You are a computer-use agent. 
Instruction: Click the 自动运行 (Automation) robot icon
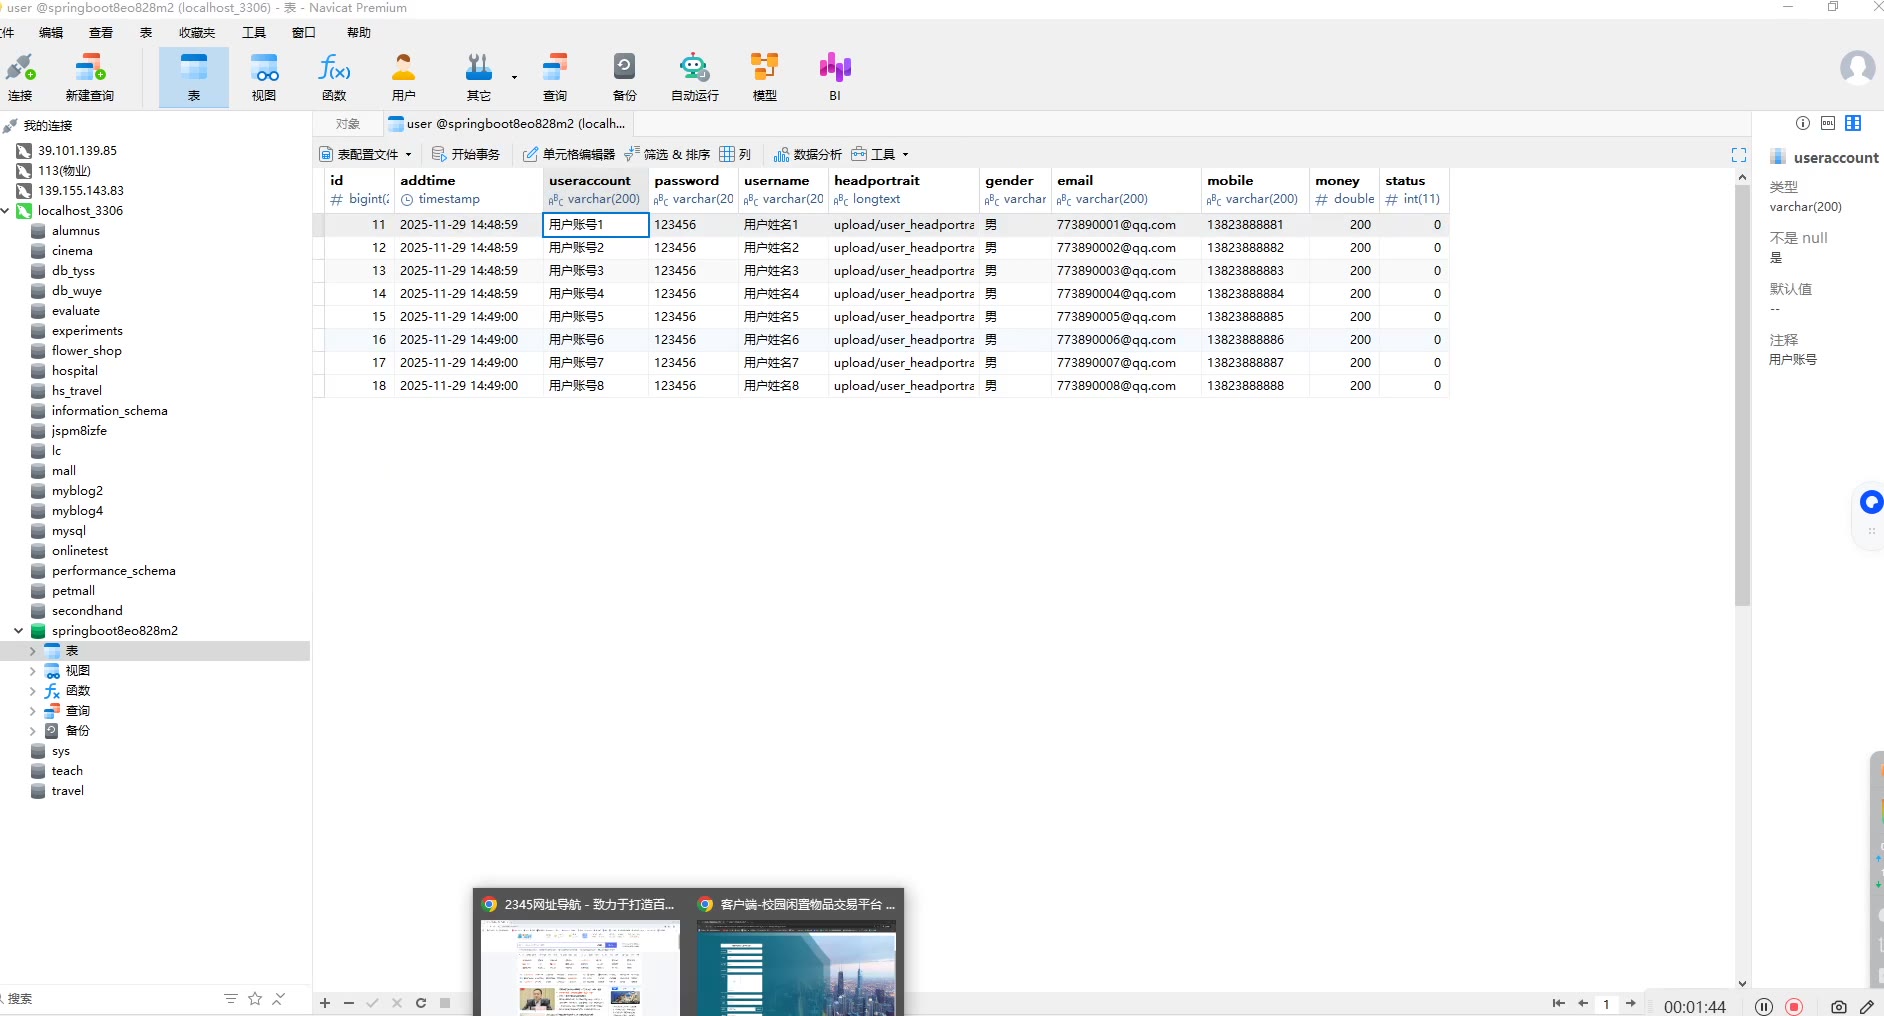click(x=694, y=77)
